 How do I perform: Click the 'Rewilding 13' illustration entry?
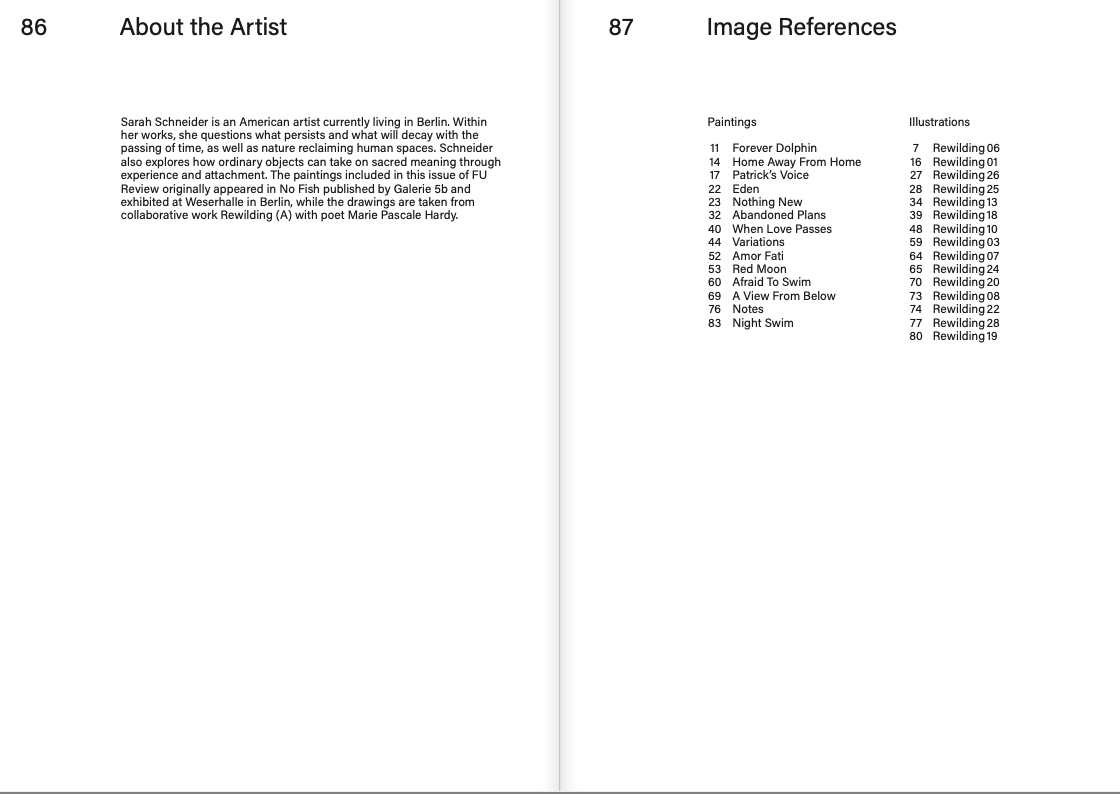(x=965, y=202)
